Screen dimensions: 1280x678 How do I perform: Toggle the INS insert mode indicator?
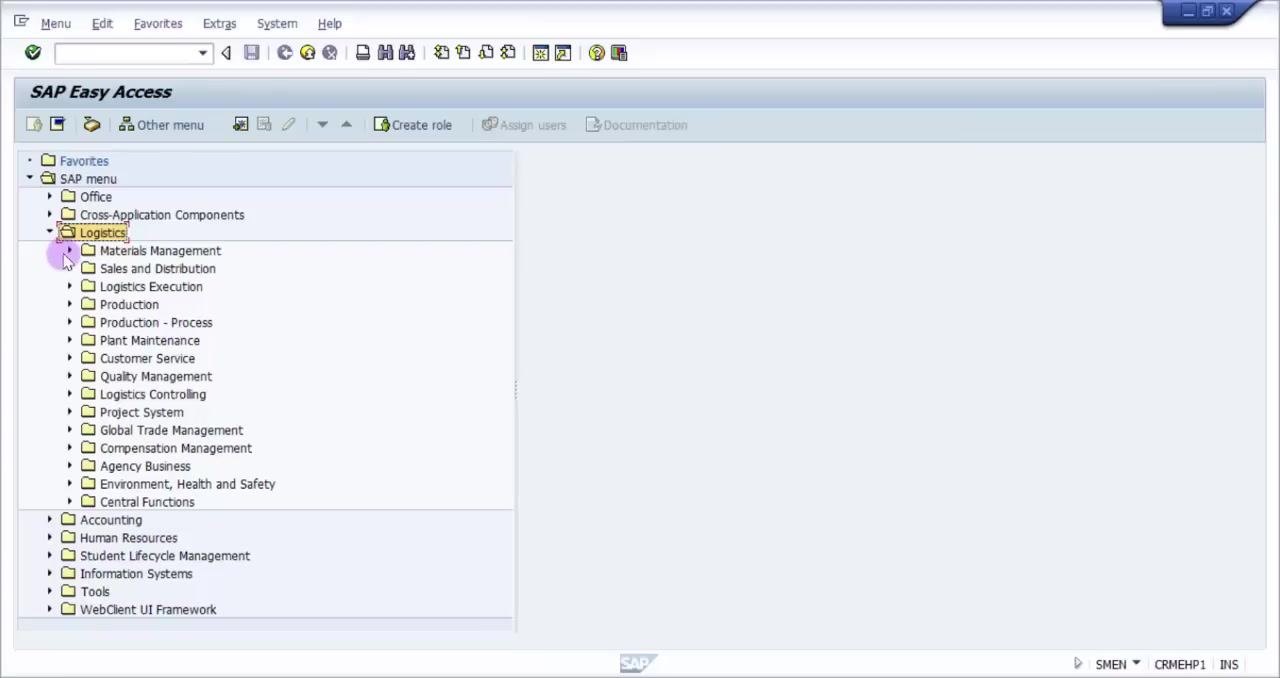1229,665
